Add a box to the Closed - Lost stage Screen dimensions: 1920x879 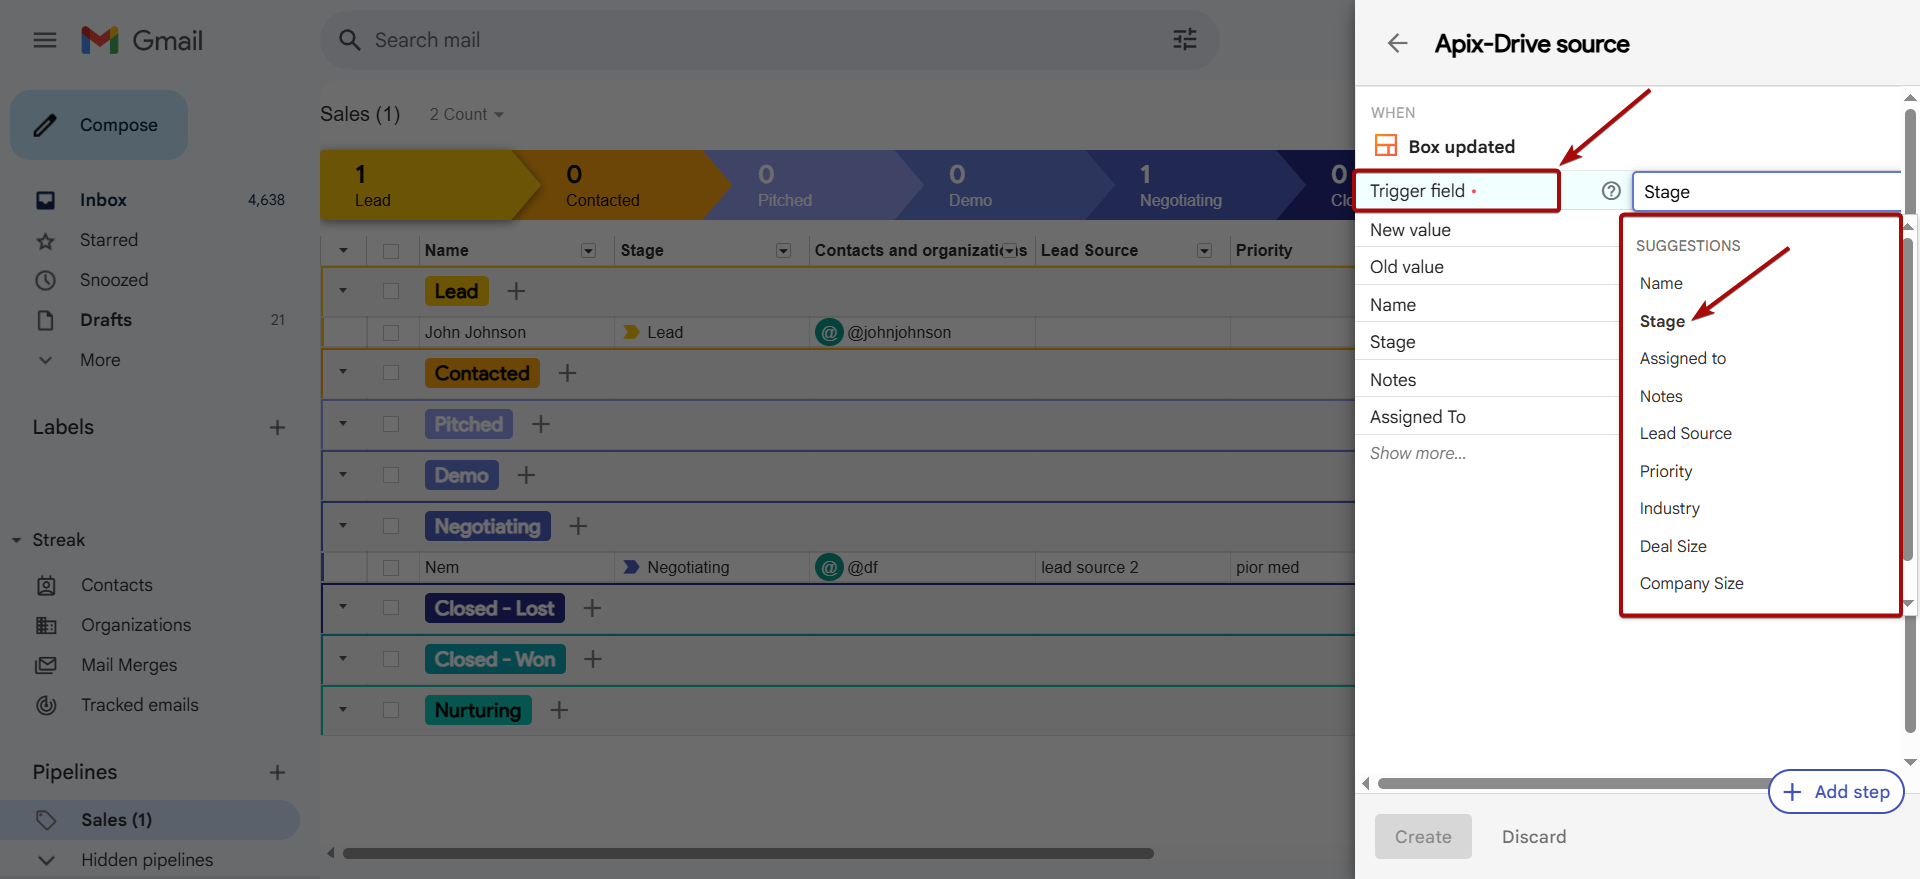pos(592,608)
